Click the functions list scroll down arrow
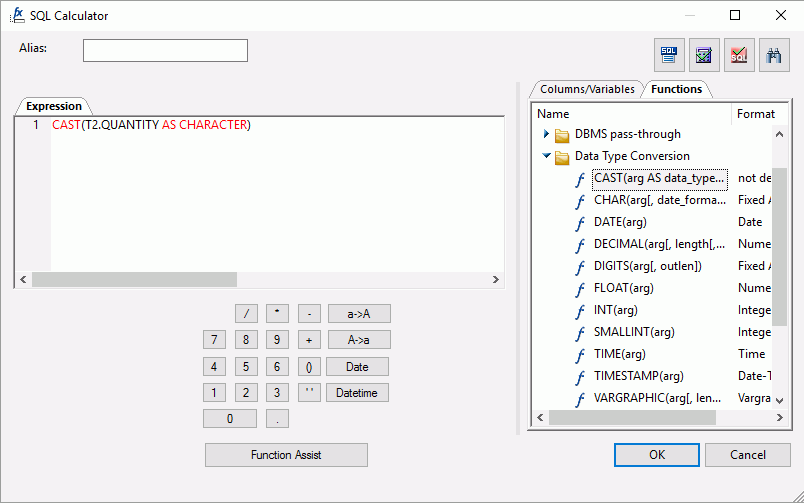 click(x=779, y=401)
